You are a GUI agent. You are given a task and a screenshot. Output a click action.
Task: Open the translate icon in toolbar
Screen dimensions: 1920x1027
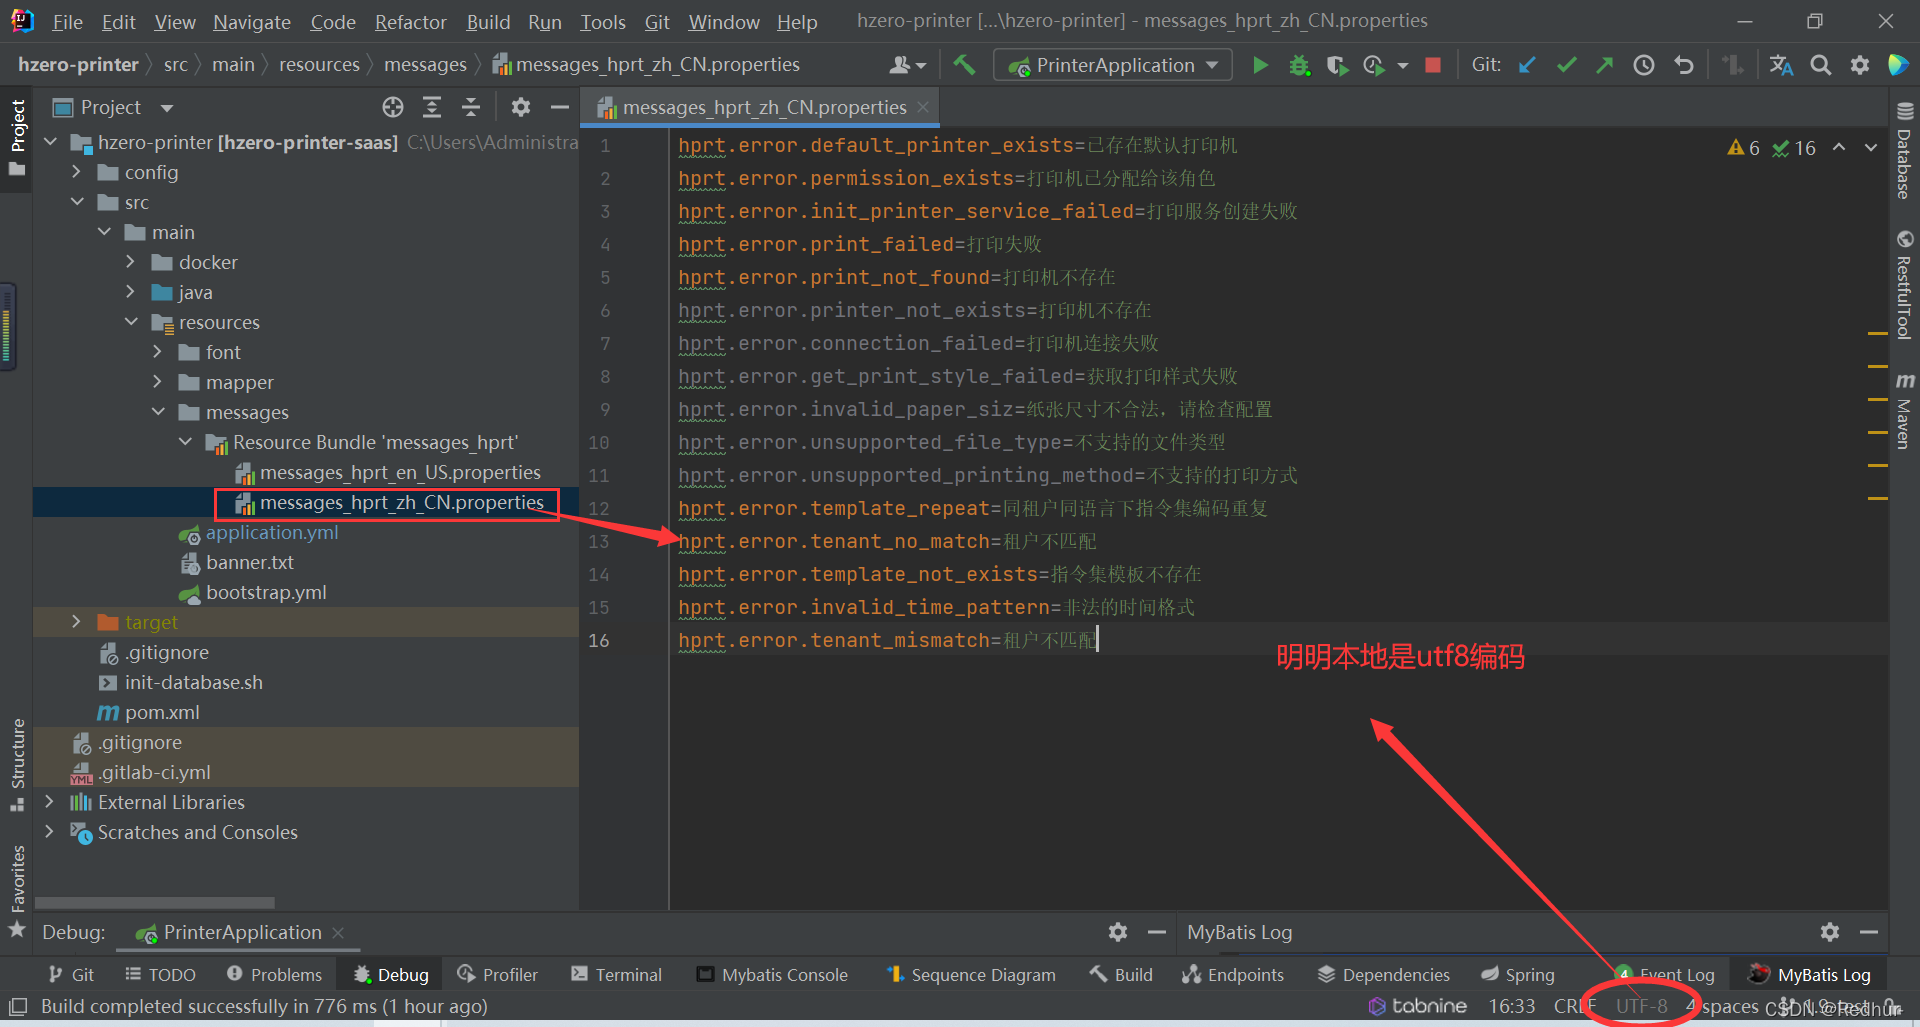1781,65
